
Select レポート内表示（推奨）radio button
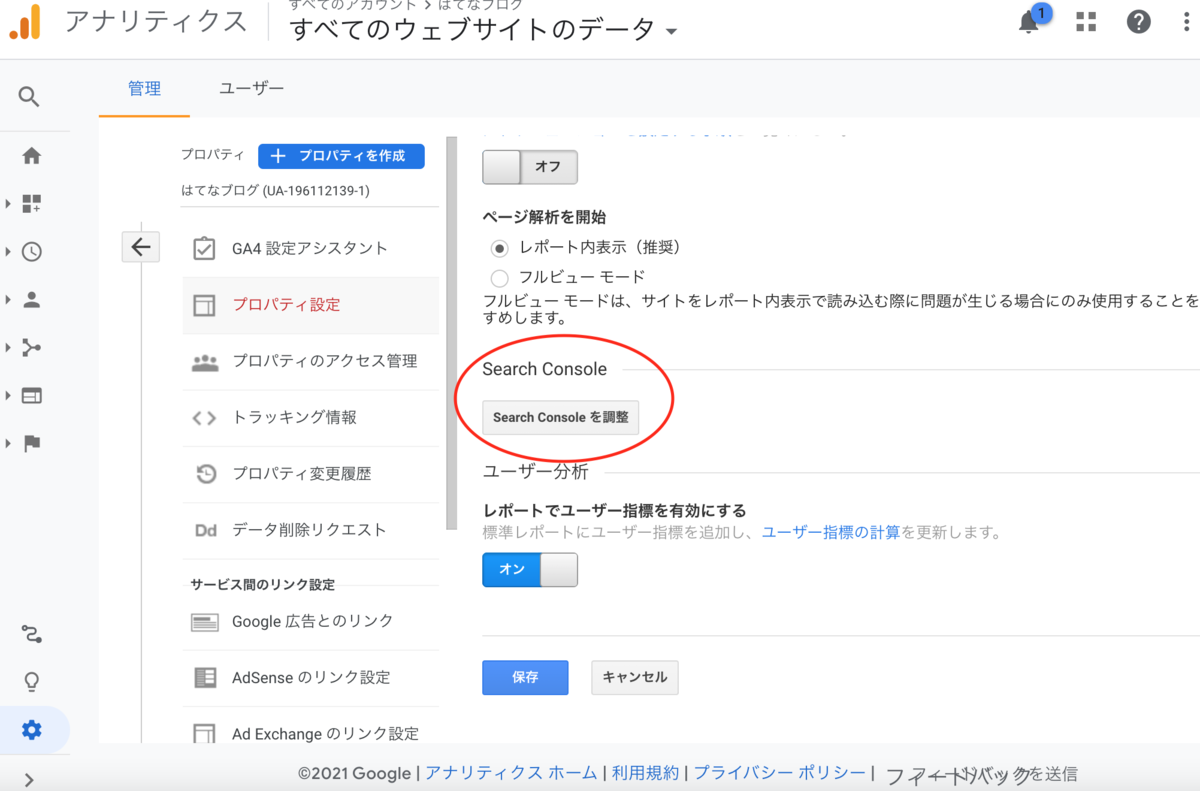[x=500, y=248]
